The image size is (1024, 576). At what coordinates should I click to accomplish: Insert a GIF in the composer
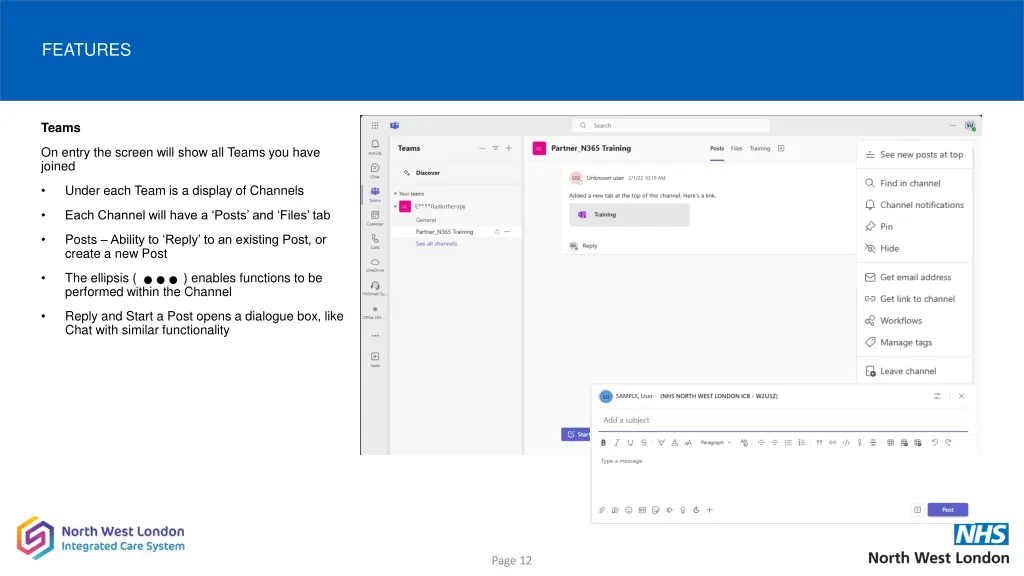643,510
